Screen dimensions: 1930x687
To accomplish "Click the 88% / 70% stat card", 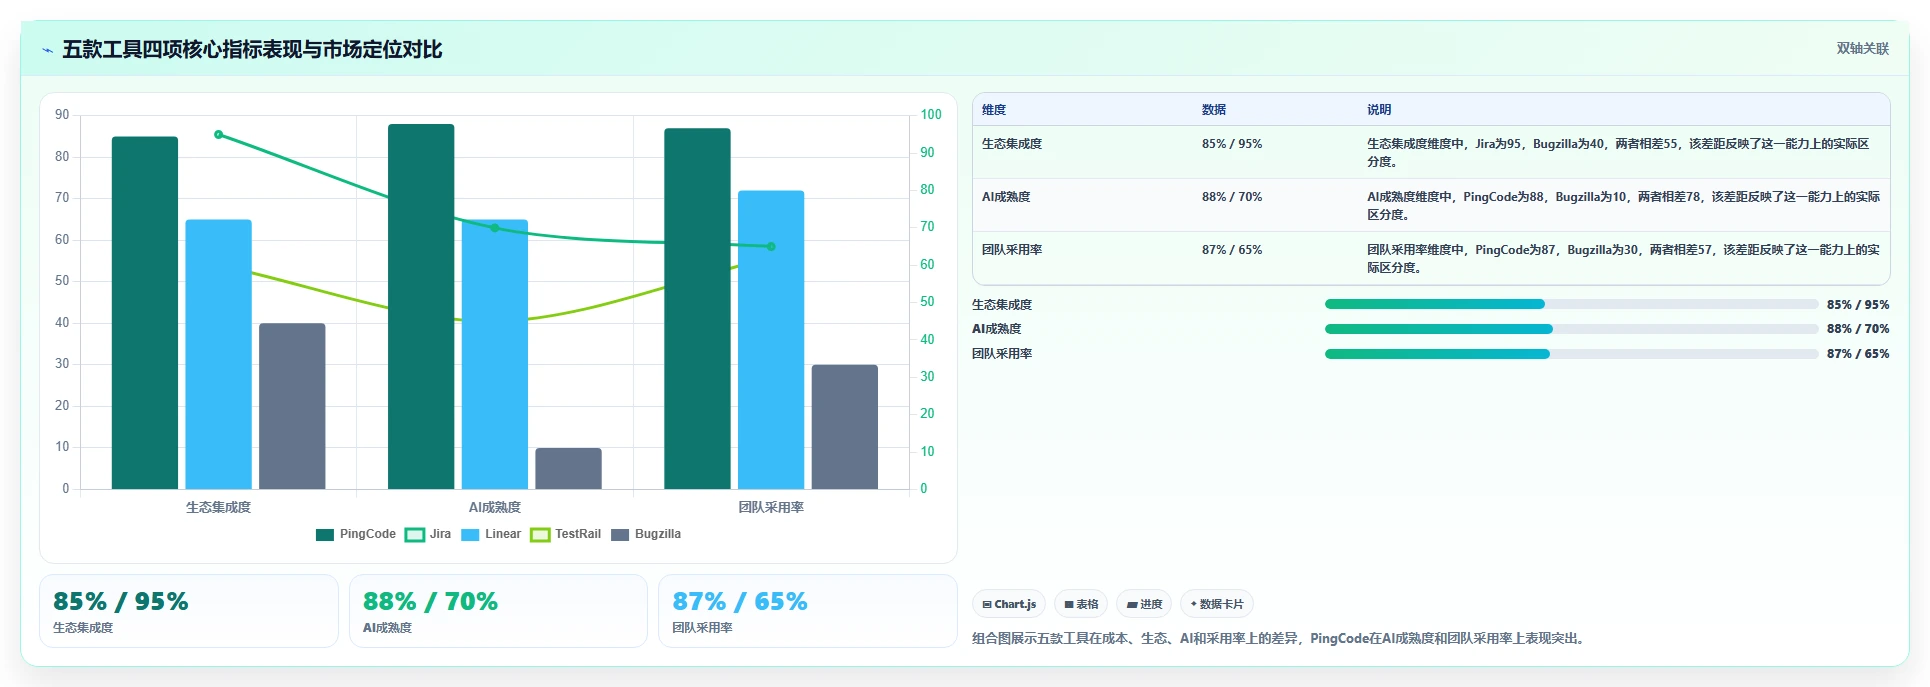I will pos(498,611).
